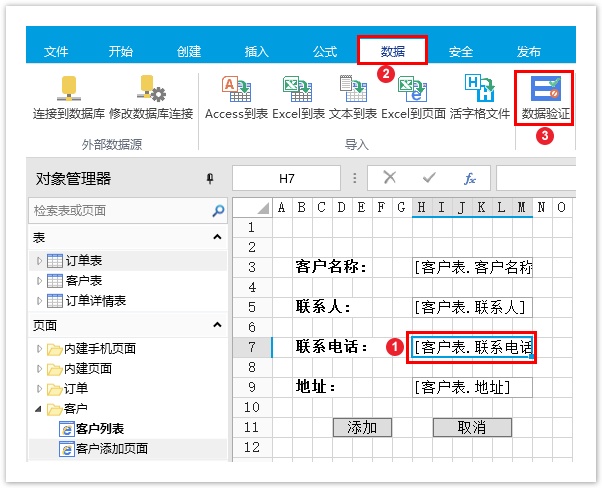Collapse the 表 section
This screenshot has width=602, height=488.
click(x=217, y=237)
